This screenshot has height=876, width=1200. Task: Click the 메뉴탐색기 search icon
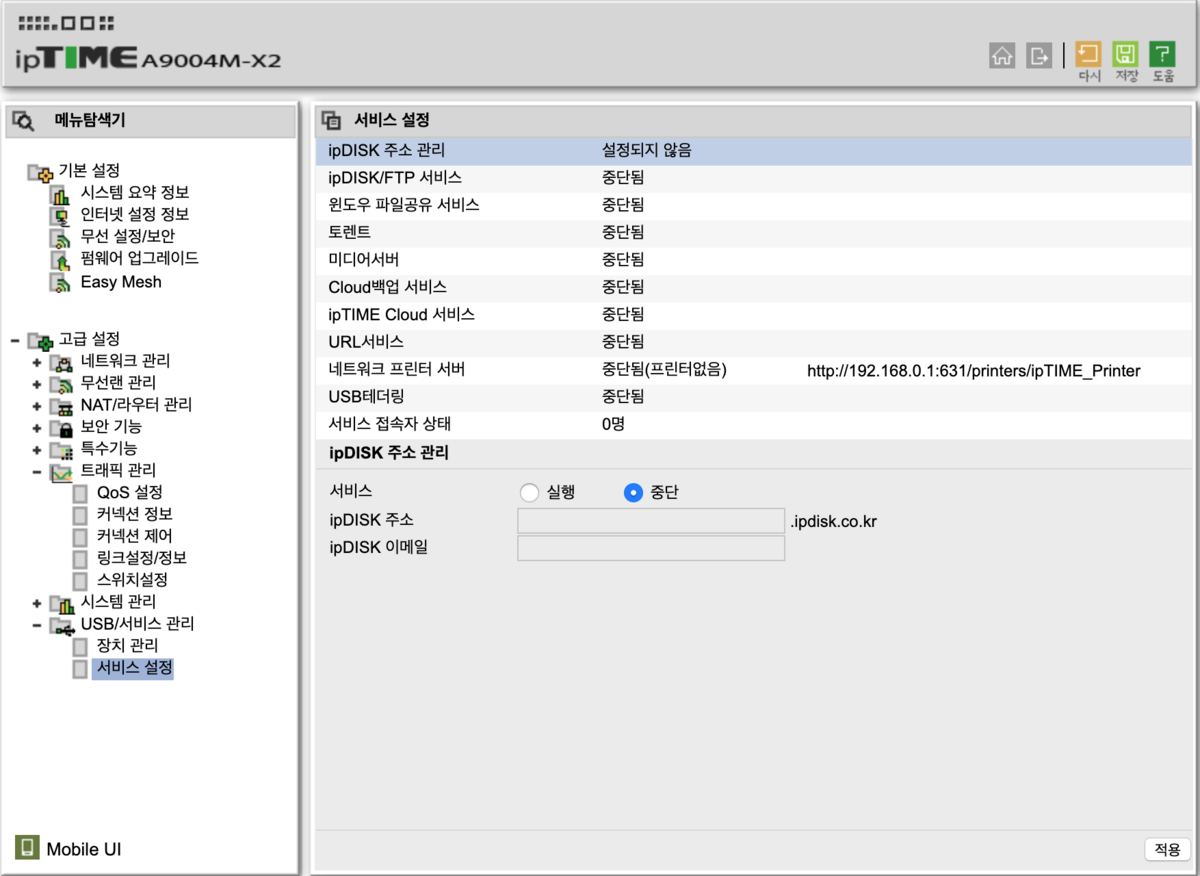[x=23, y=121]
